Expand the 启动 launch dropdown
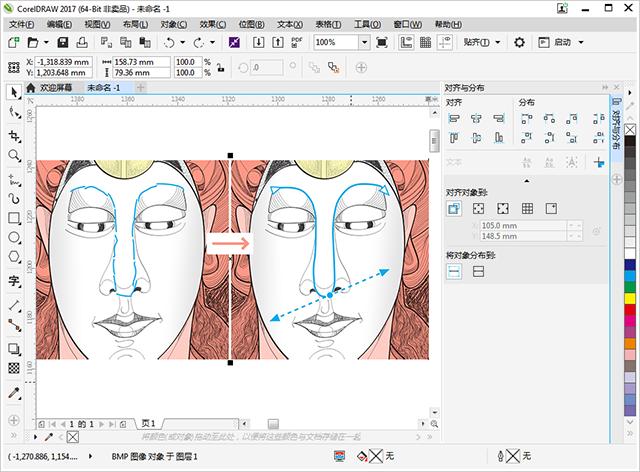Screen dimensions: 640x472 click(x=581, y=42)
